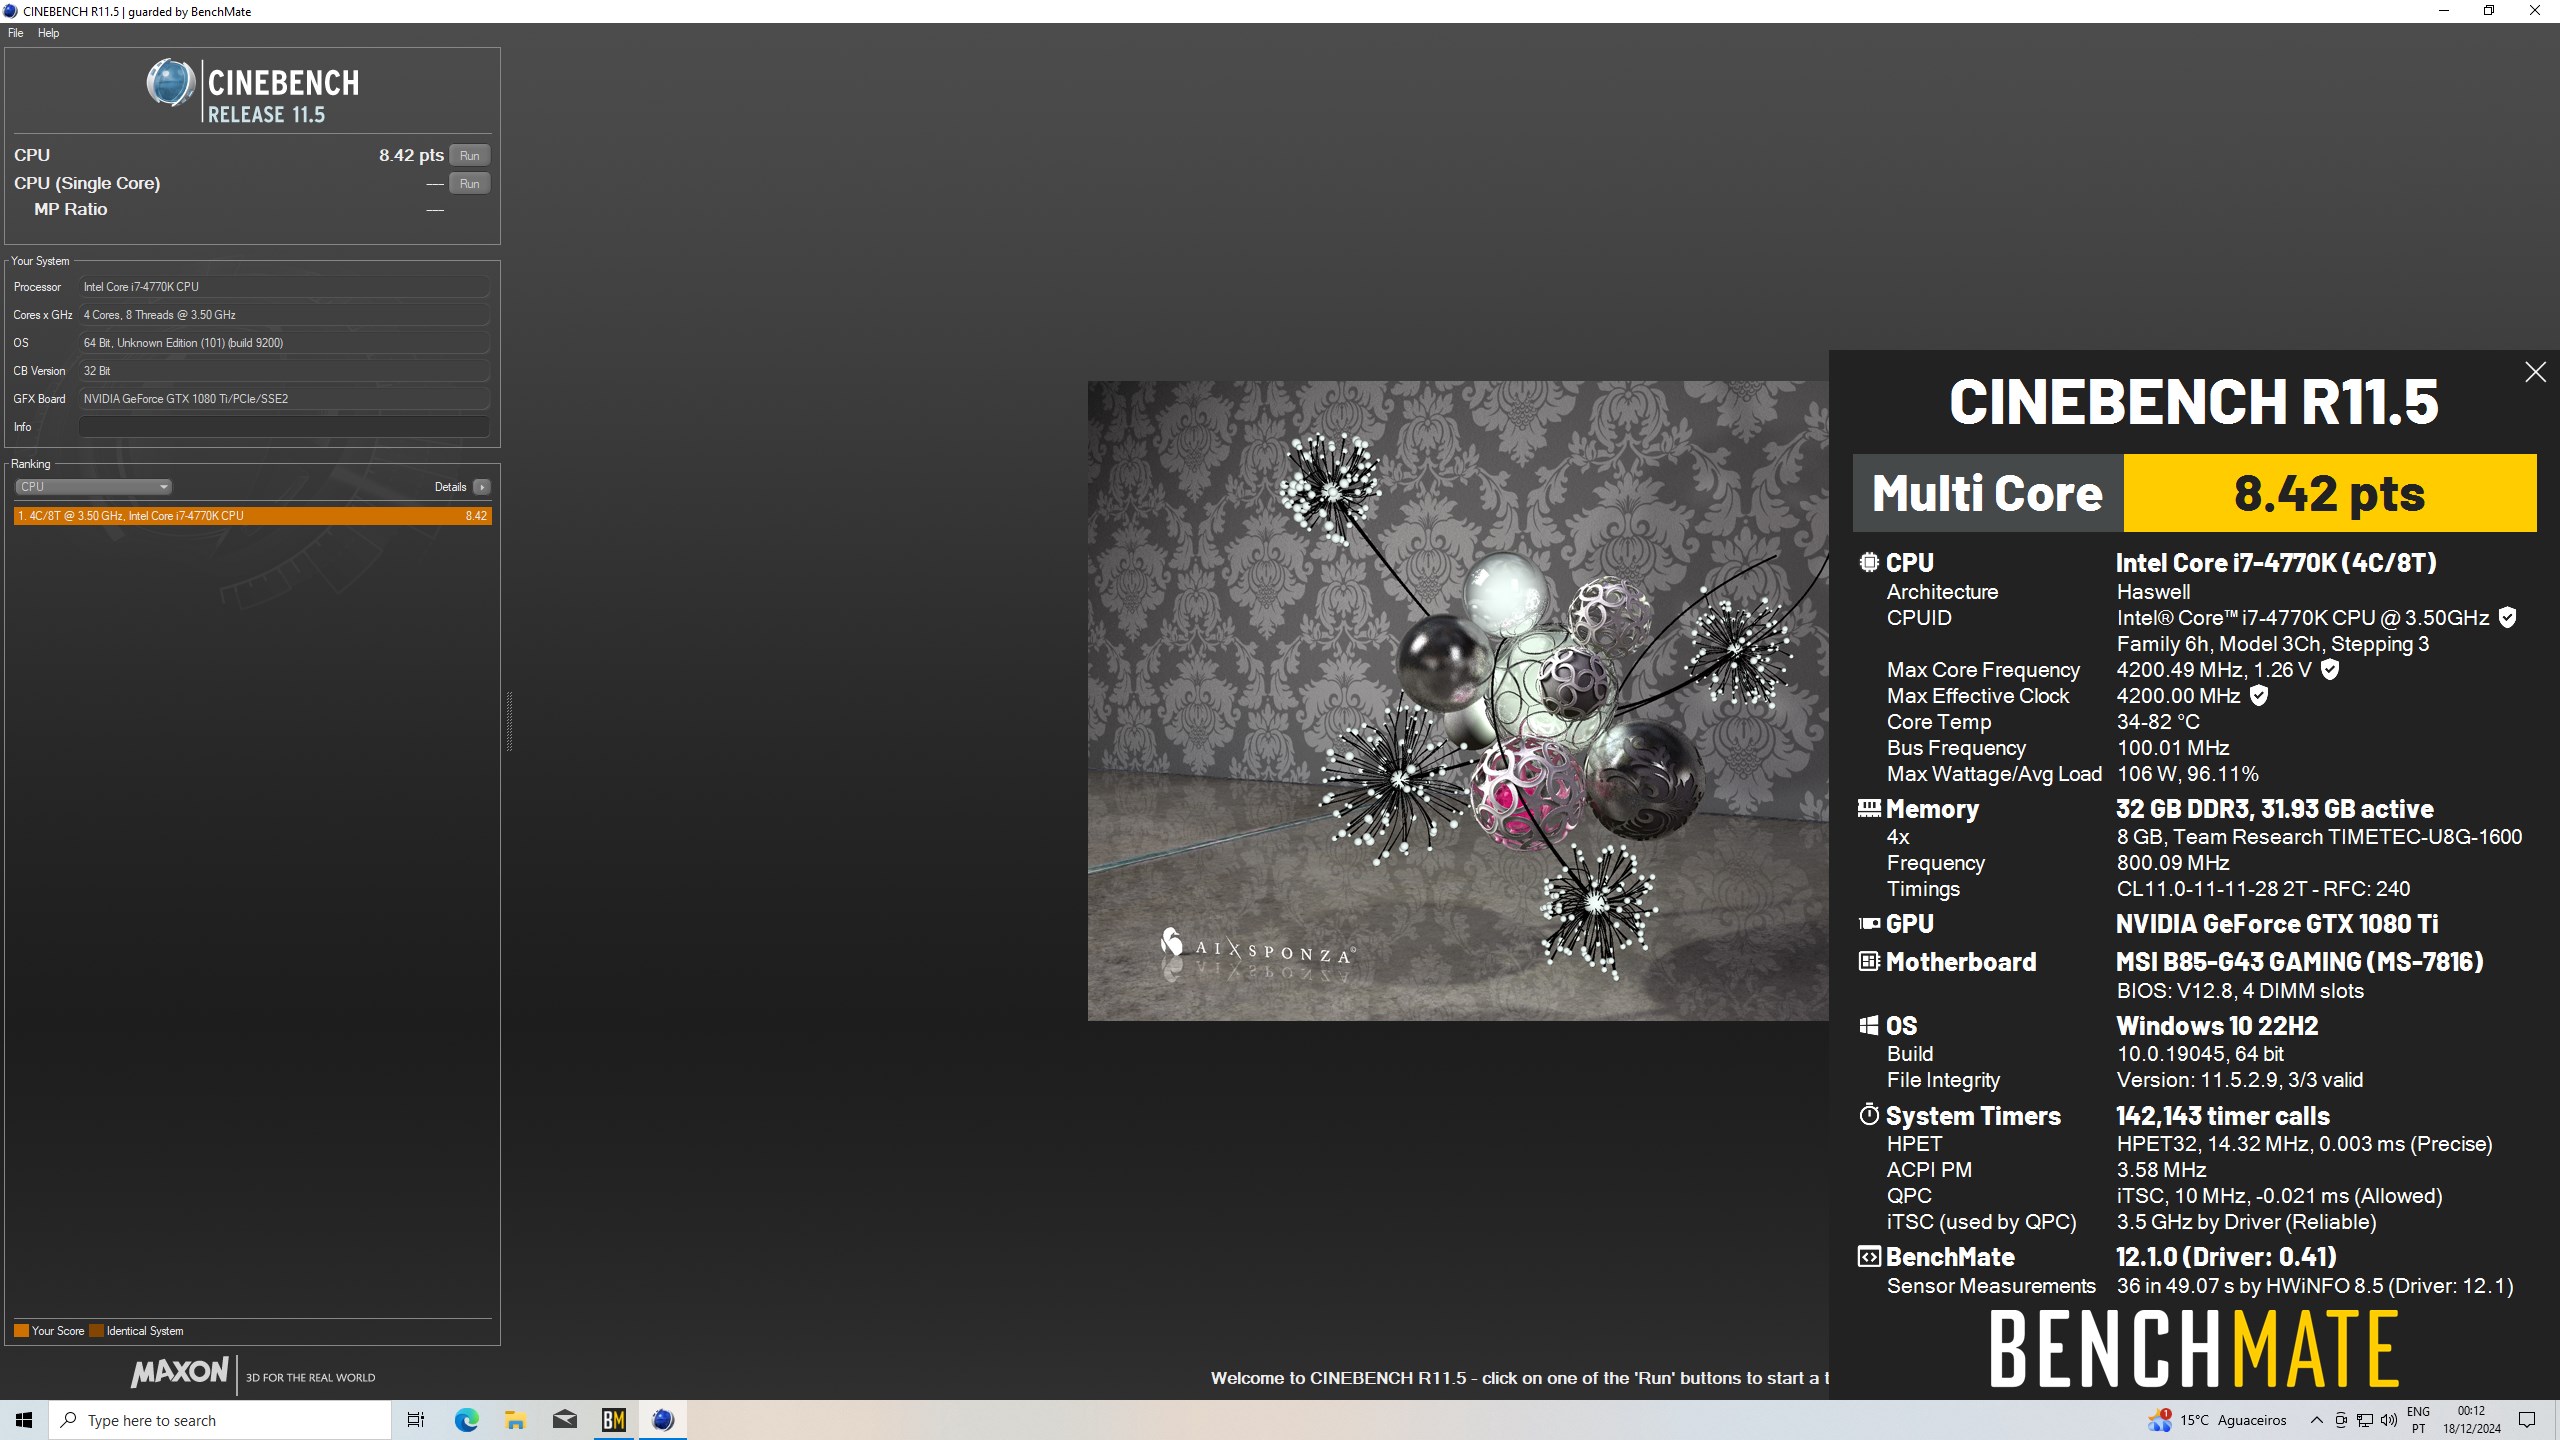Click the BenchMate code icon

[1868, 1256]
